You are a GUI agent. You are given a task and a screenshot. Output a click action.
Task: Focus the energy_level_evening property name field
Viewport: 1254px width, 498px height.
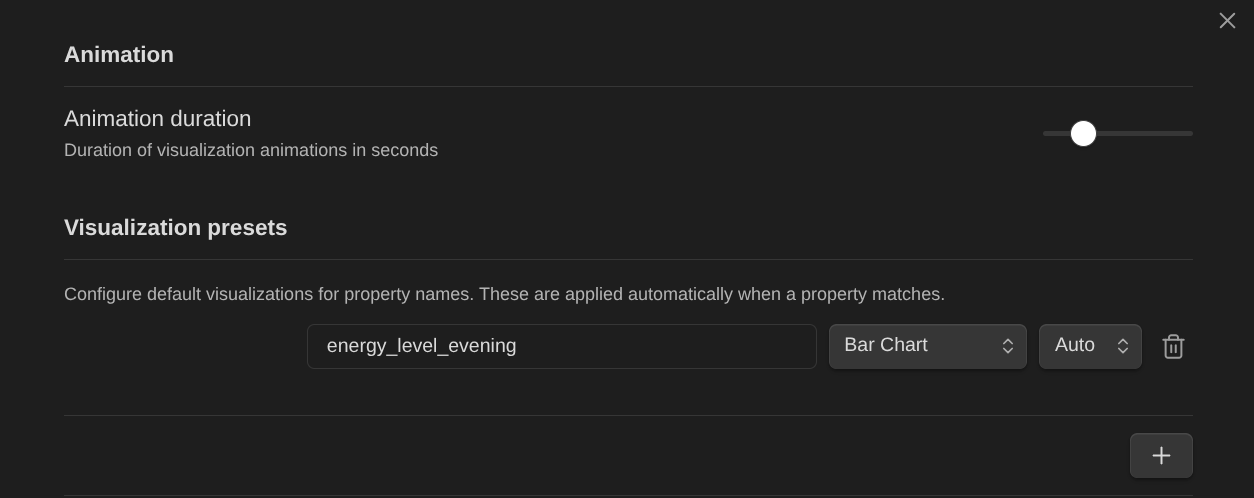point(561,346)
